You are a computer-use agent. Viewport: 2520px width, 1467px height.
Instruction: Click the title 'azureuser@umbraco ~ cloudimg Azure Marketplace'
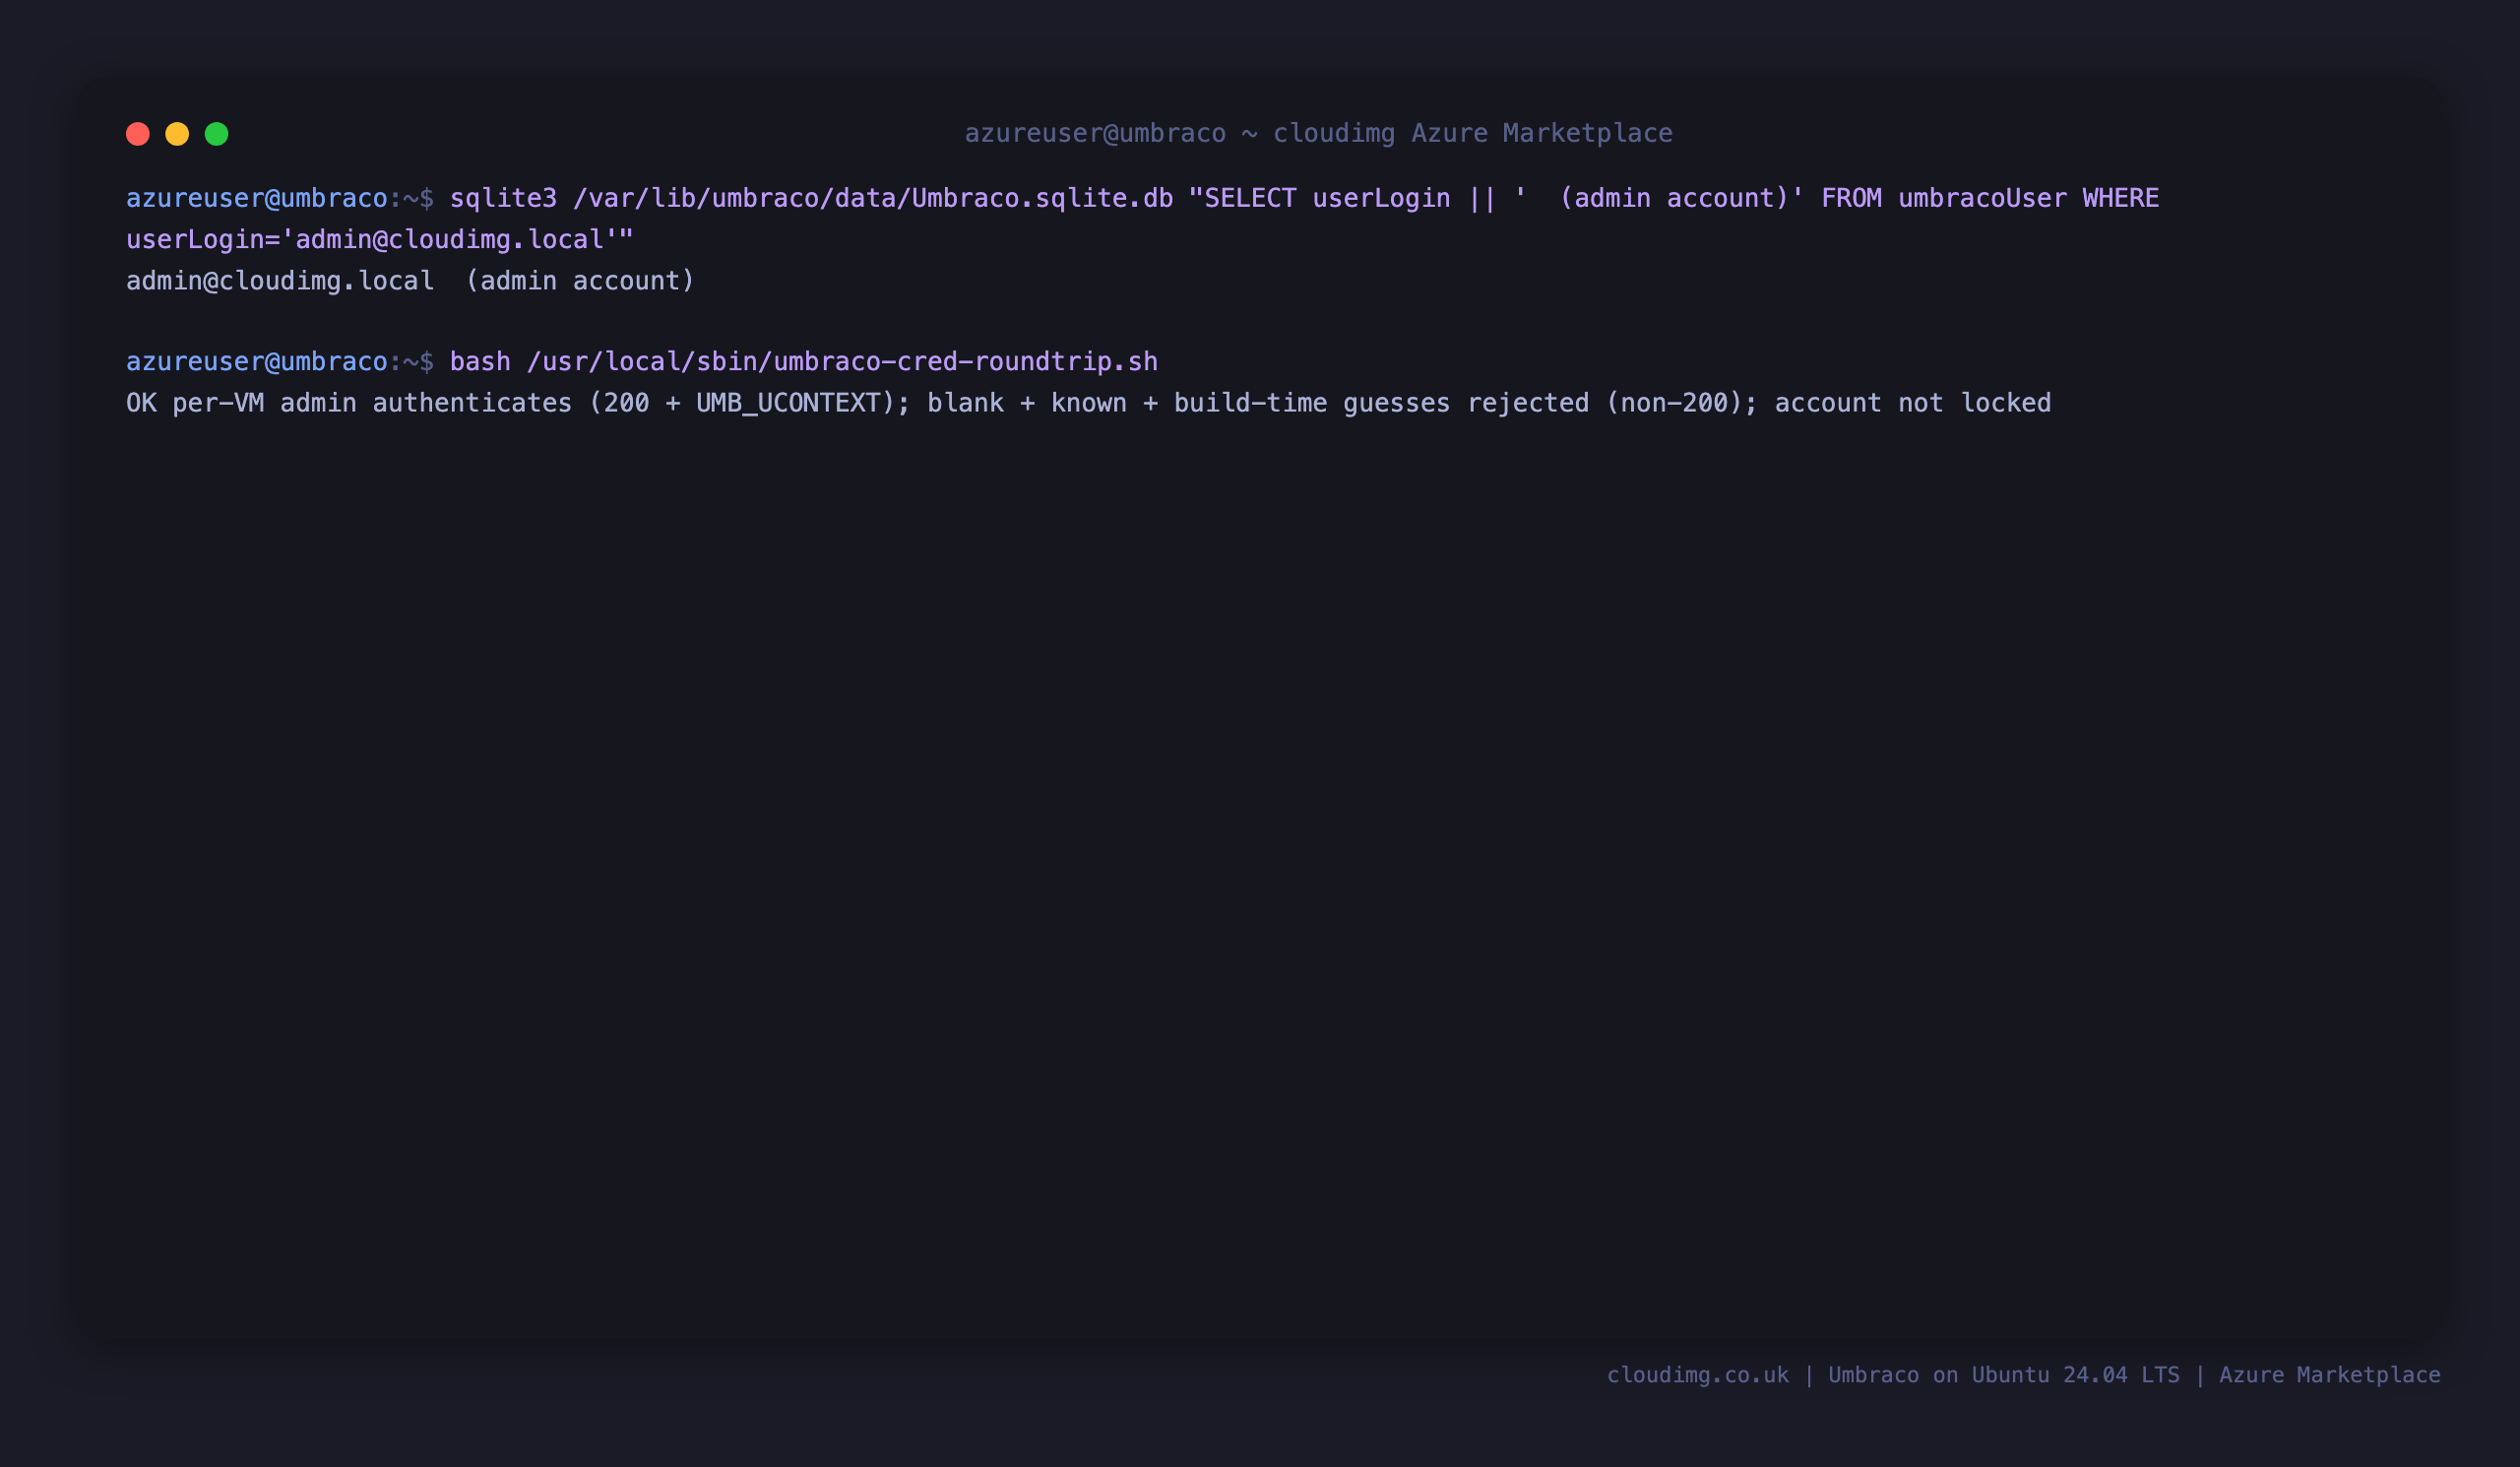tap(1318, 133)
